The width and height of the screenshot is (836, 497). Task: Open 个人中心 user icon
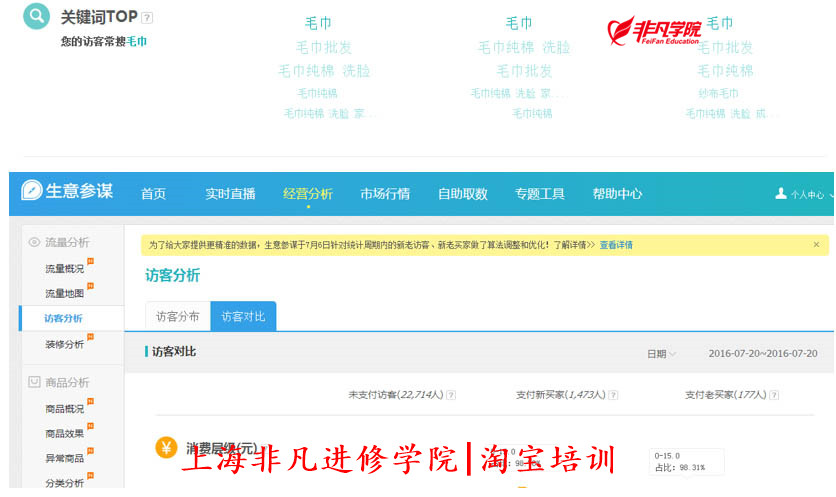click(781, 193)
